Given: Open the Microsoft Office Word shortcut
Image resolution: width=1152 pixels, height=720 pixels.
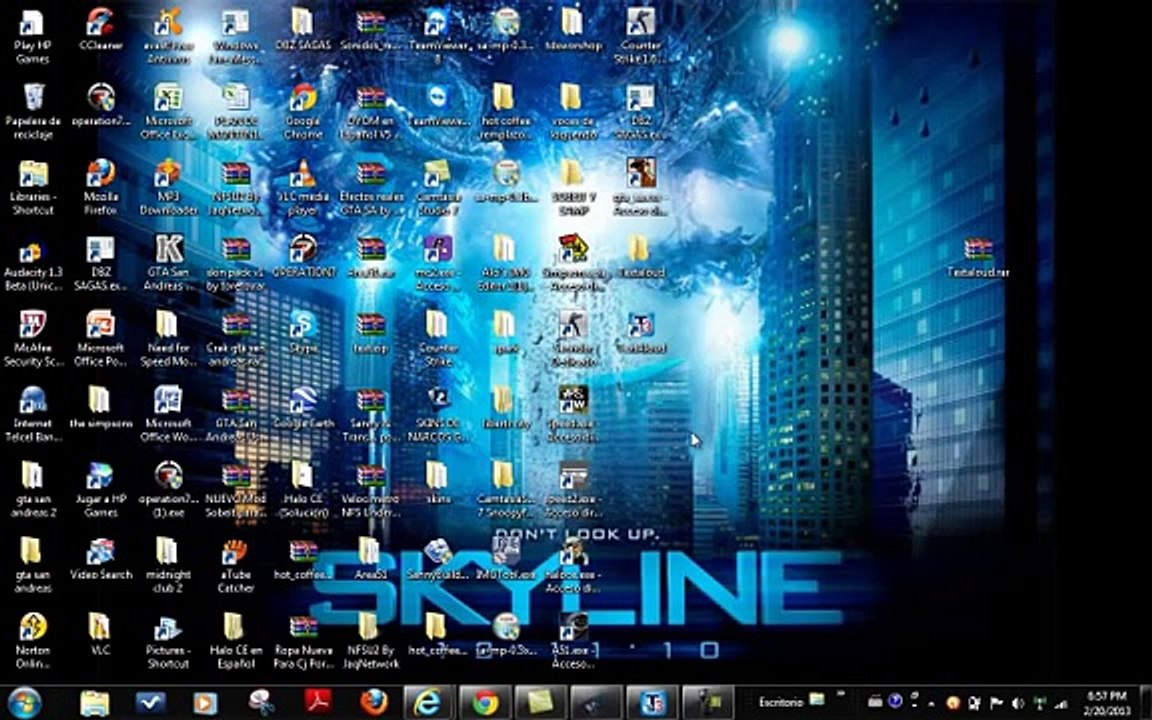Looking at the screenshot, I should pyautogui.click(x=168, y=414).
